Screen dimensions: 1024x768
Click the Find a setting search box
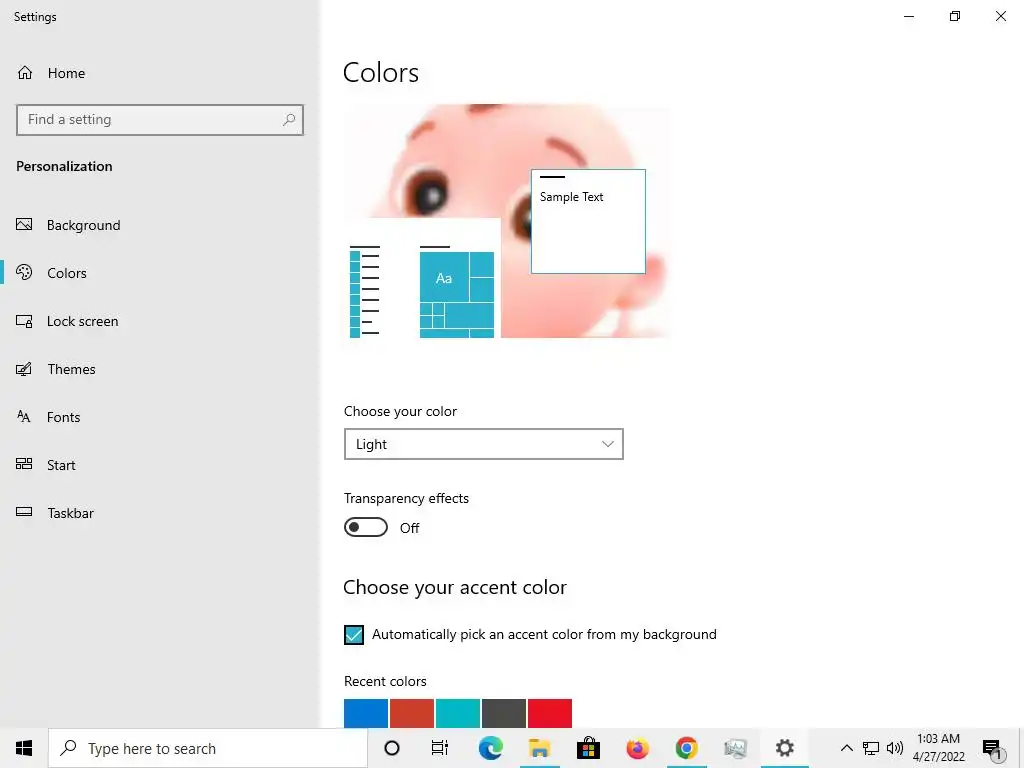[160, 120]
